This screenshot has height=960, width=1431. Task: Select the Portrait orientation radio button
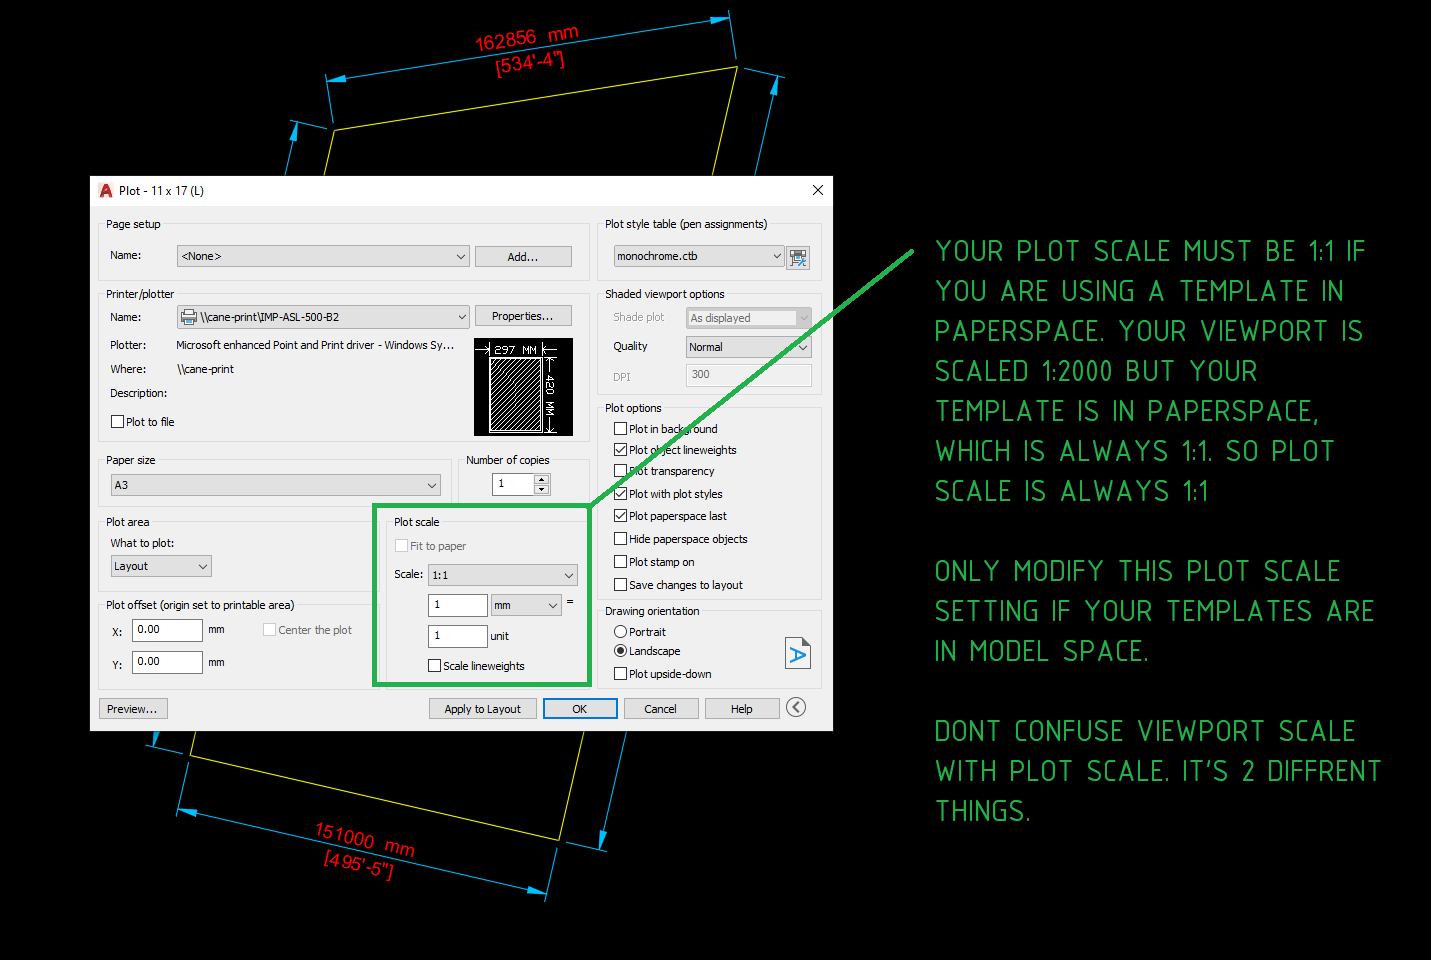click(621, 631)
